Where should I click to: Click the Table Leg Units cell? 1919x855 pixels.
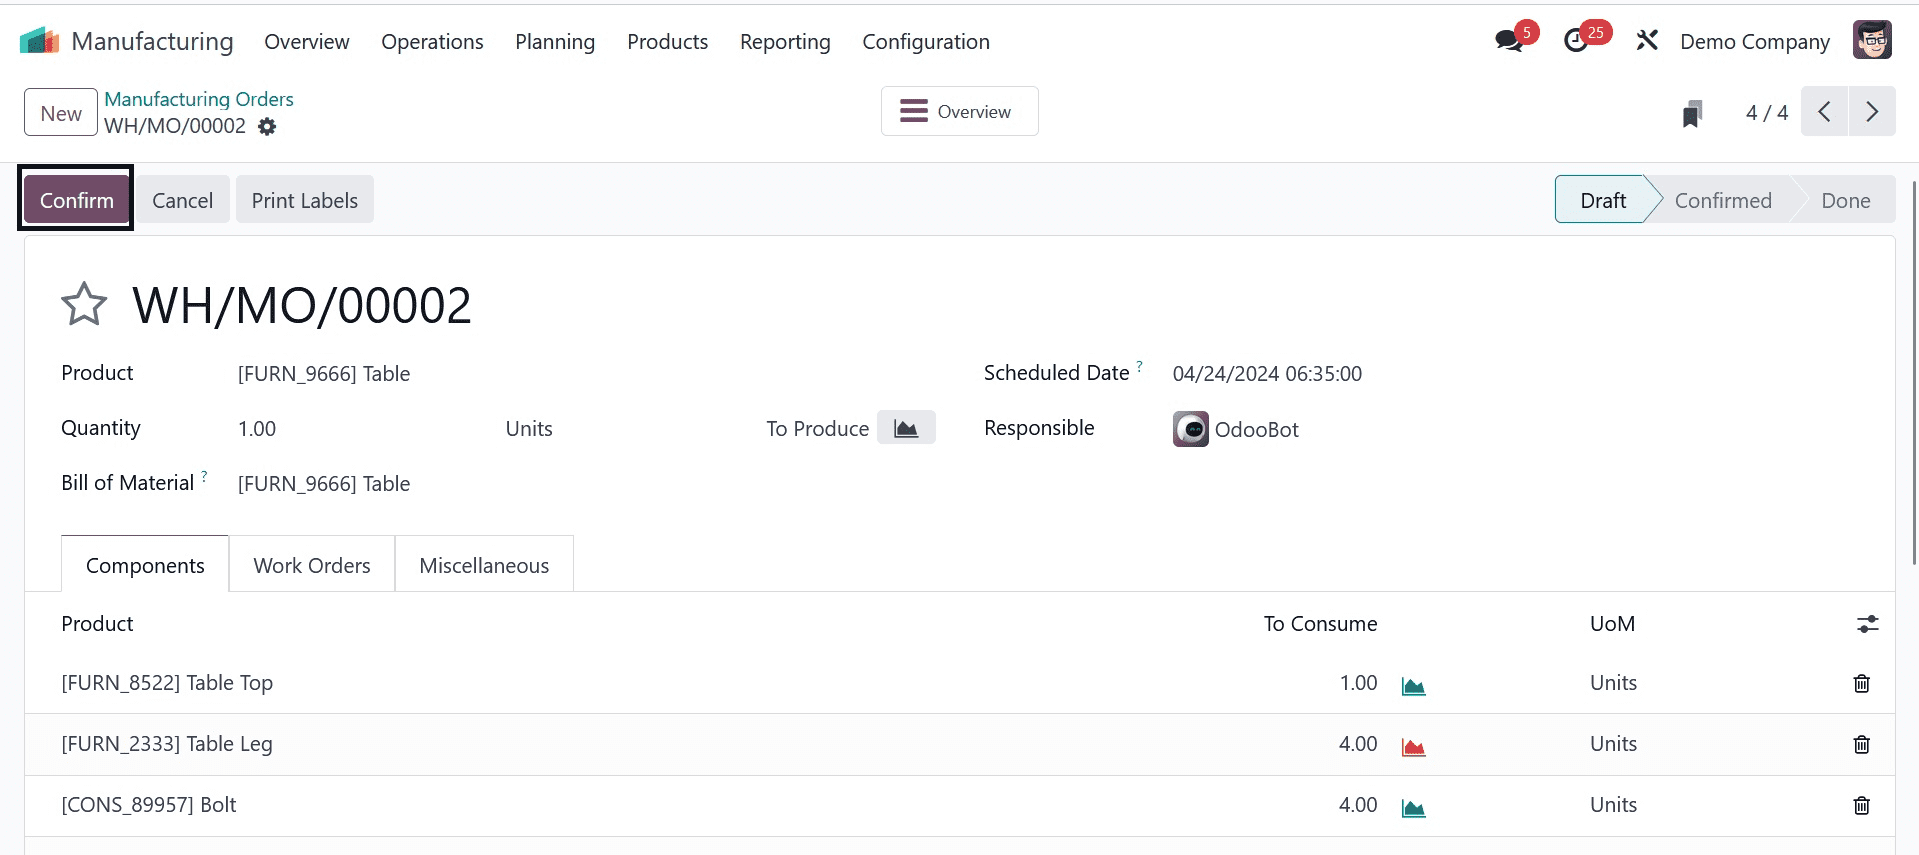tap(1613, 744)
